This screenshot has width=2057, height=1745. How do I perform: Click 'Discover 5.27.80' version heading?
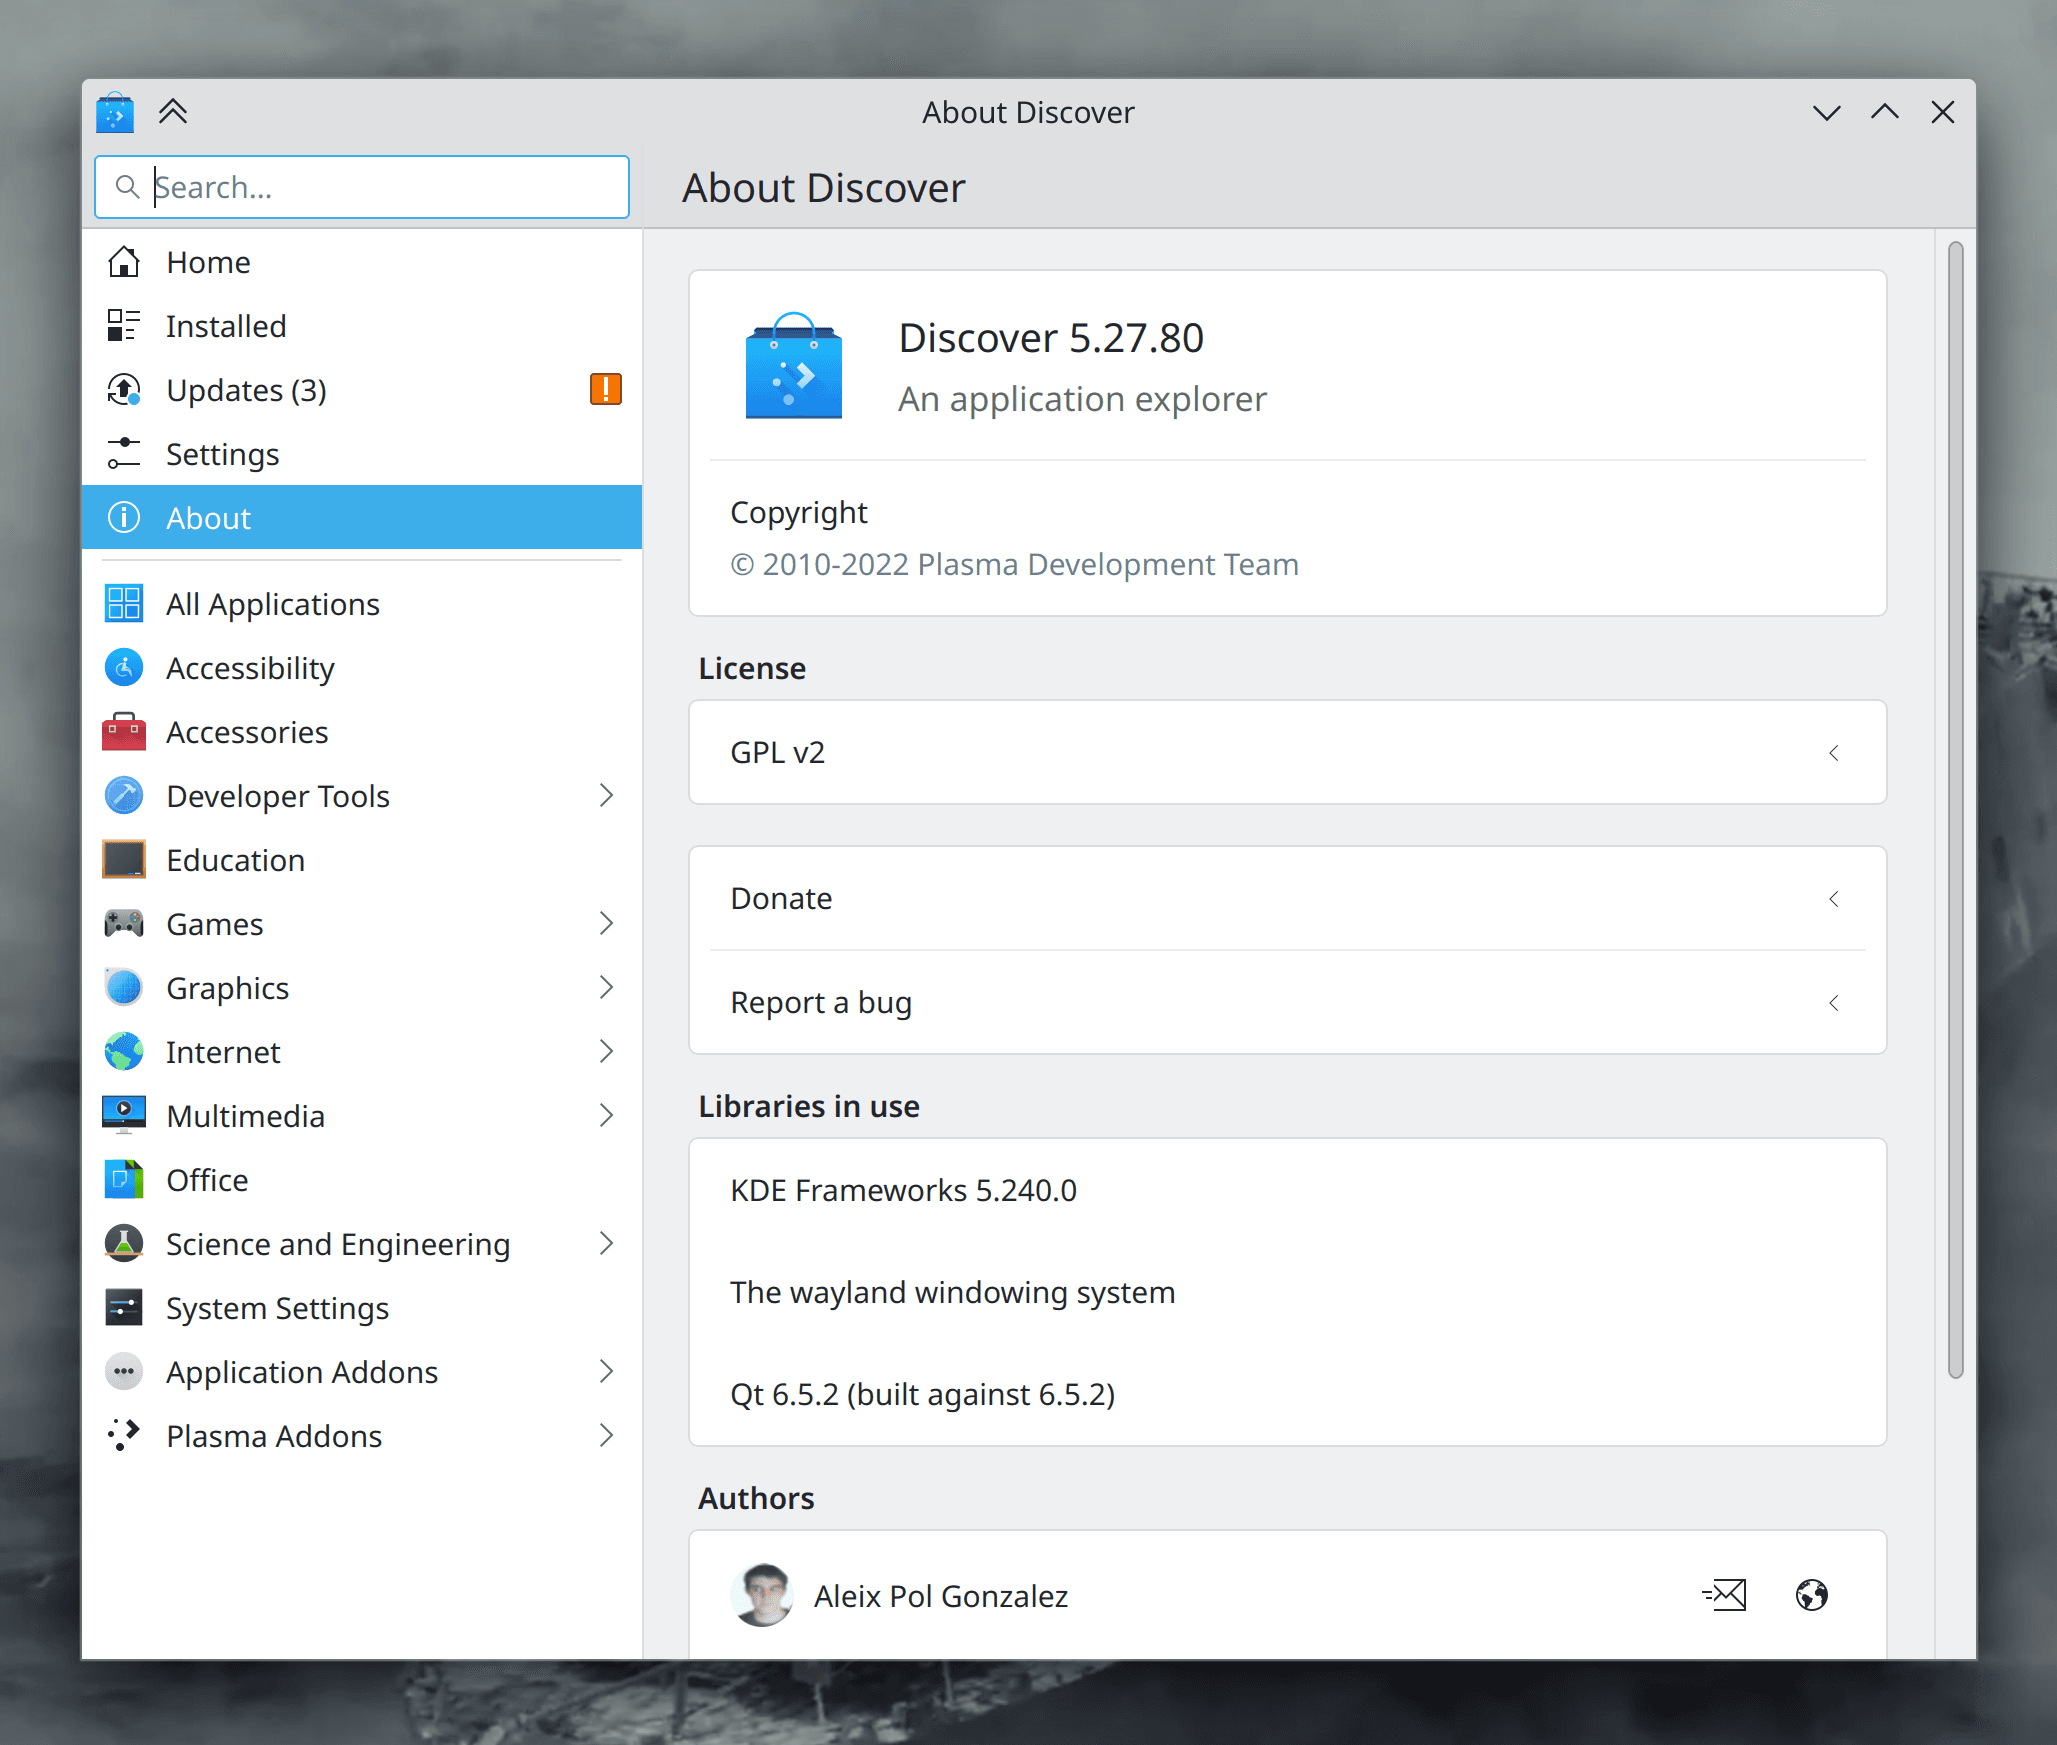point(1051,338)
